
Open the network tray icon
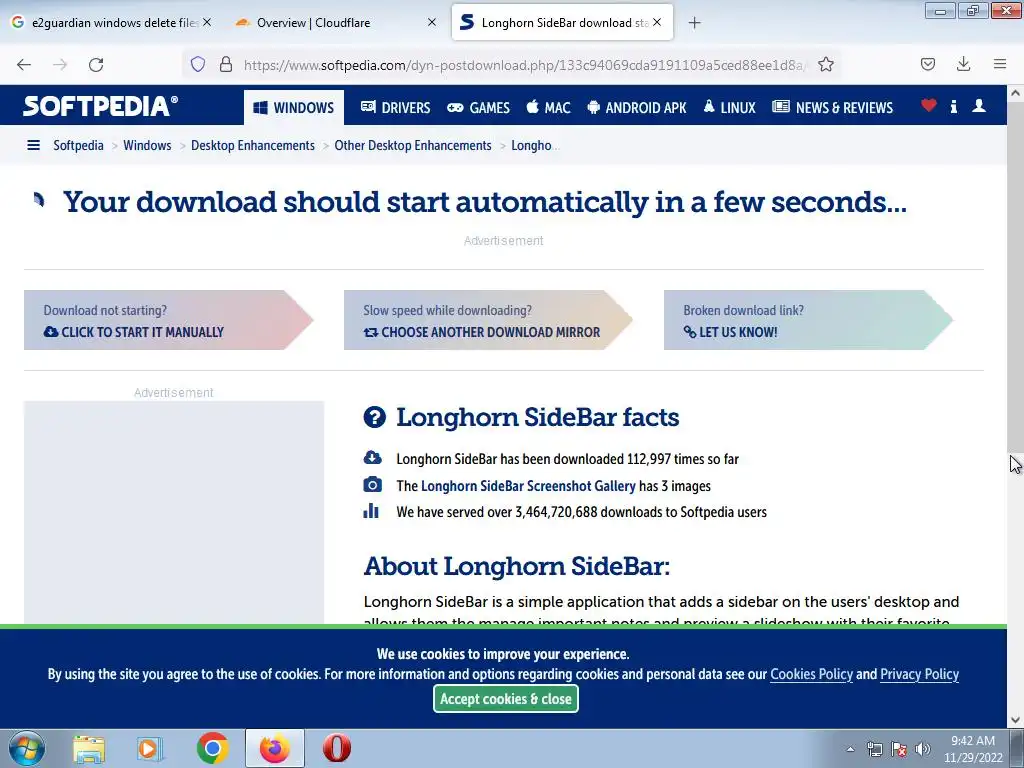tap(874, 749)
